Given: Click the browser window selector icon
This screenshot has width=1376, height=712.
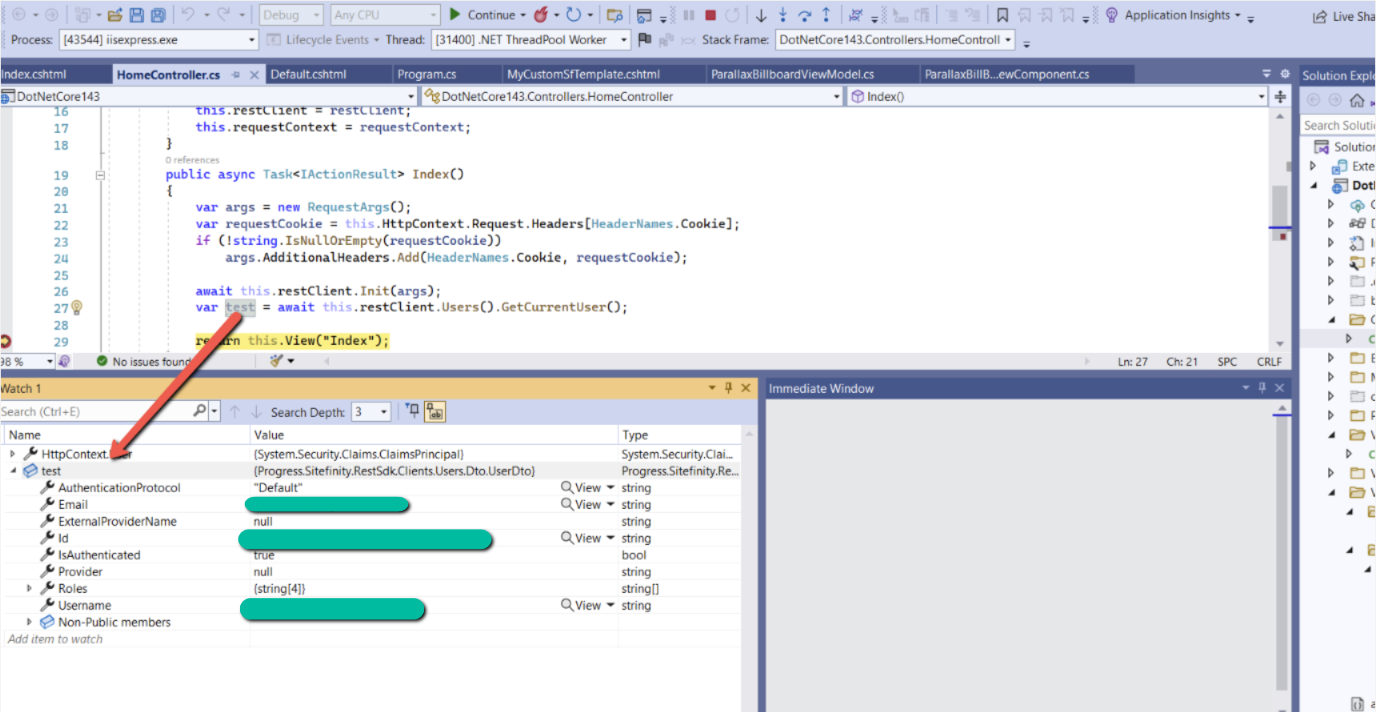Looking at the screenshot, I should [644, 15].
